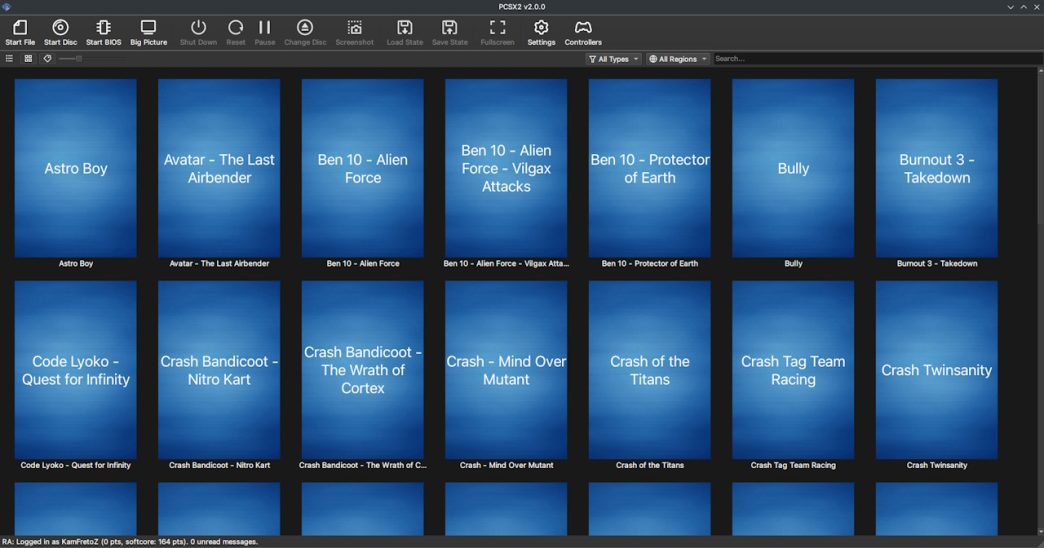Click the PCSX2 app icon in title bar
This screenshot has width=1044, height=548.
click(x=7, y=7)
